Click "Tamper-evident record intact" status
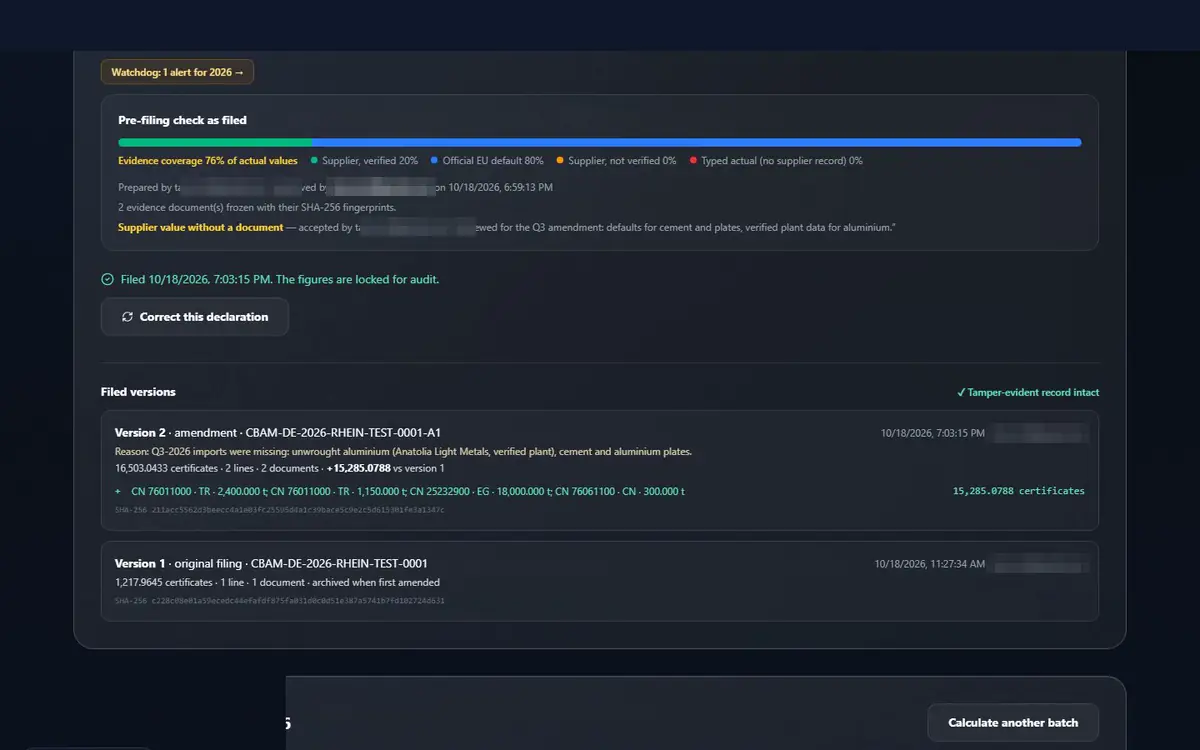Image resolution: width=1200 pixels, height=750 pixels. (1028, 392)
